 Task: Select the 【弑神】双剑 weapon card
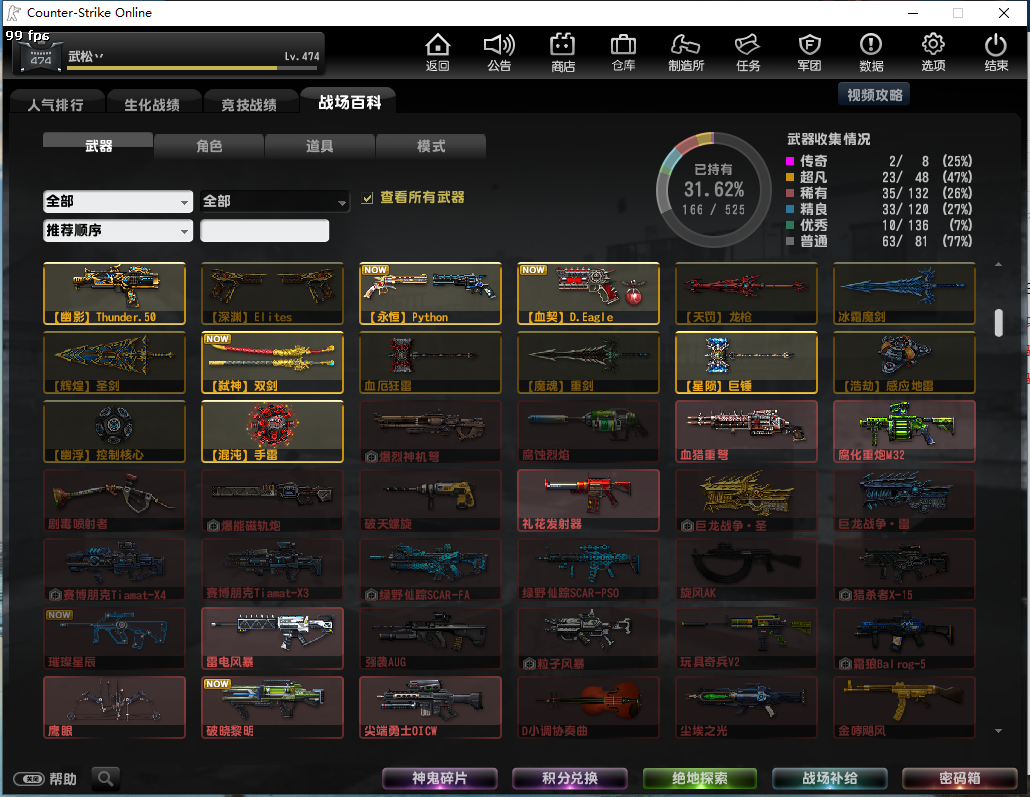[273, 363]
